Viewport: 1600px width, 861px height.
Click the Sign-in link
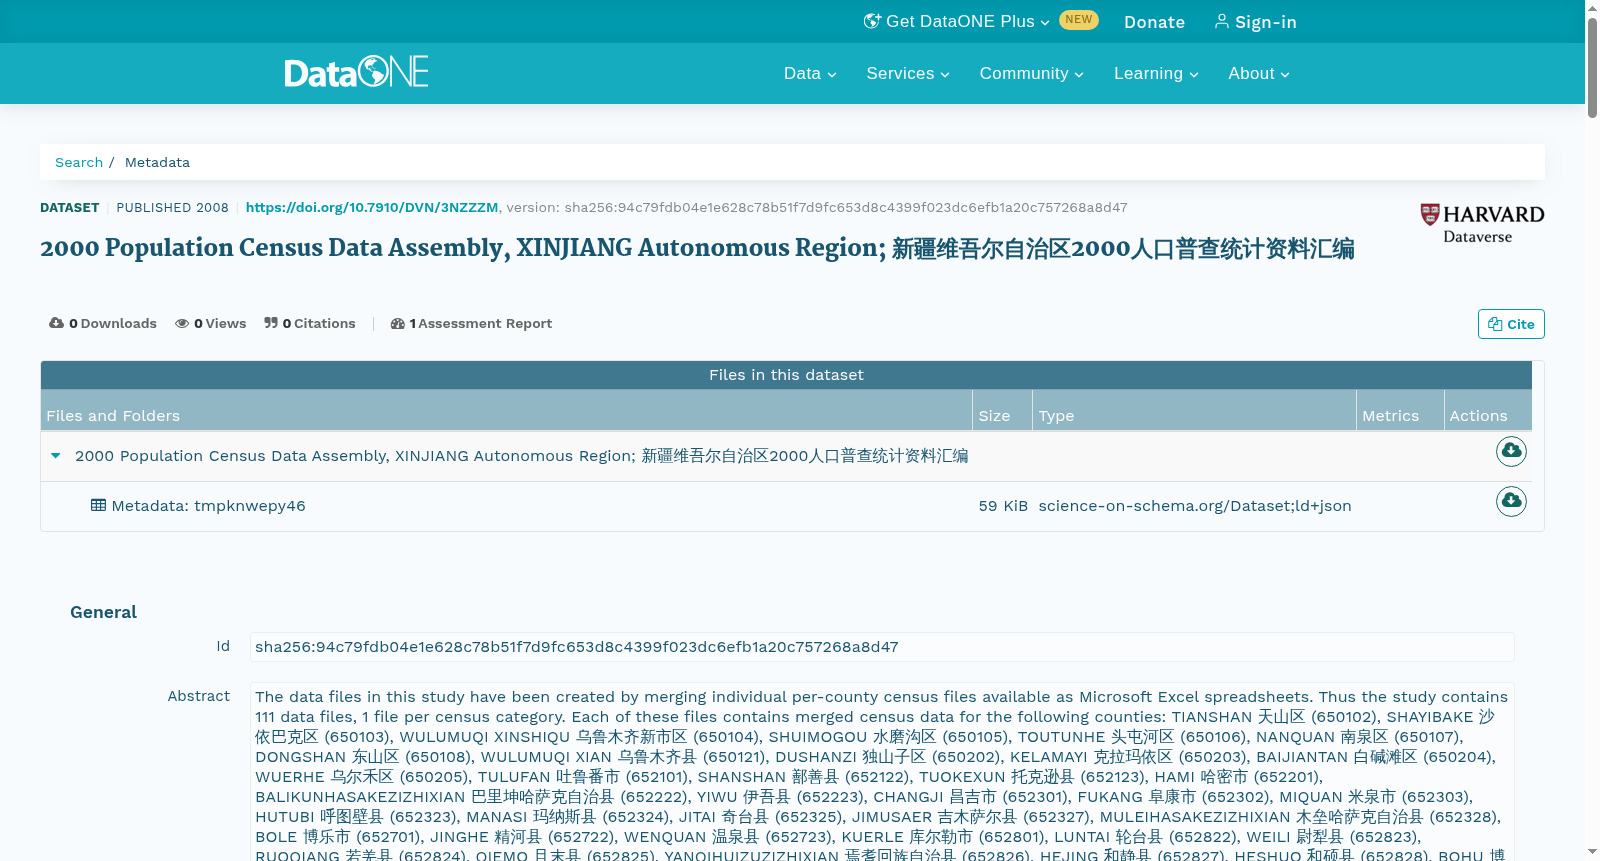1255,22
